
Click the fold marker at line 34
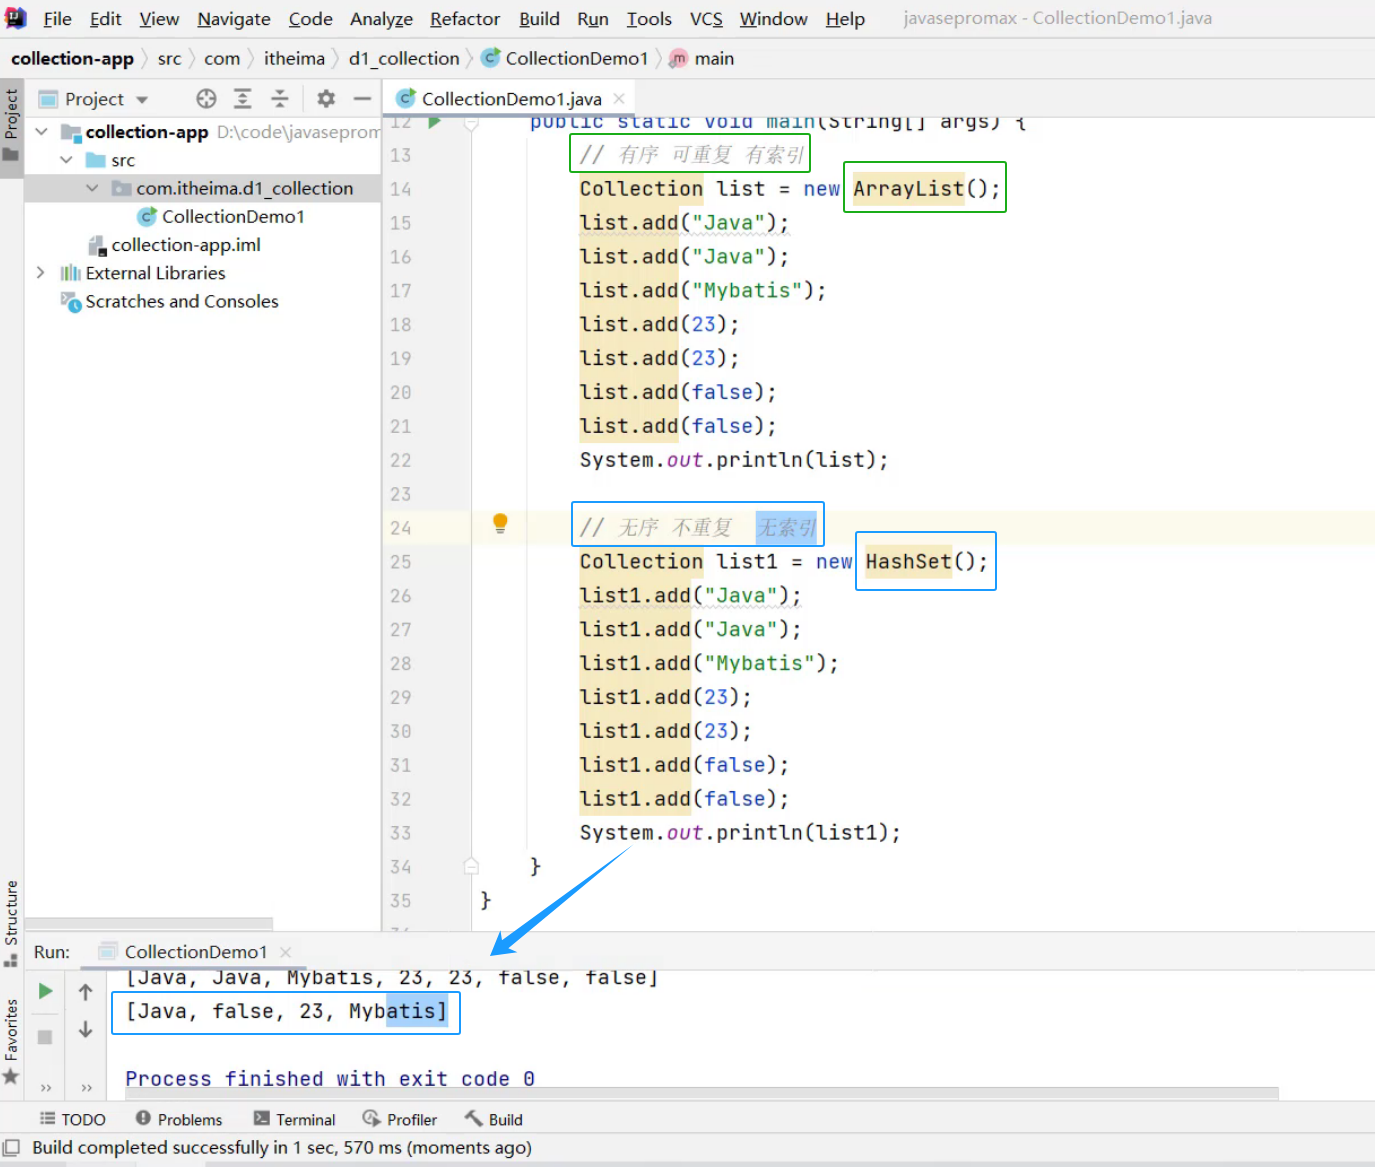point(471,866)
